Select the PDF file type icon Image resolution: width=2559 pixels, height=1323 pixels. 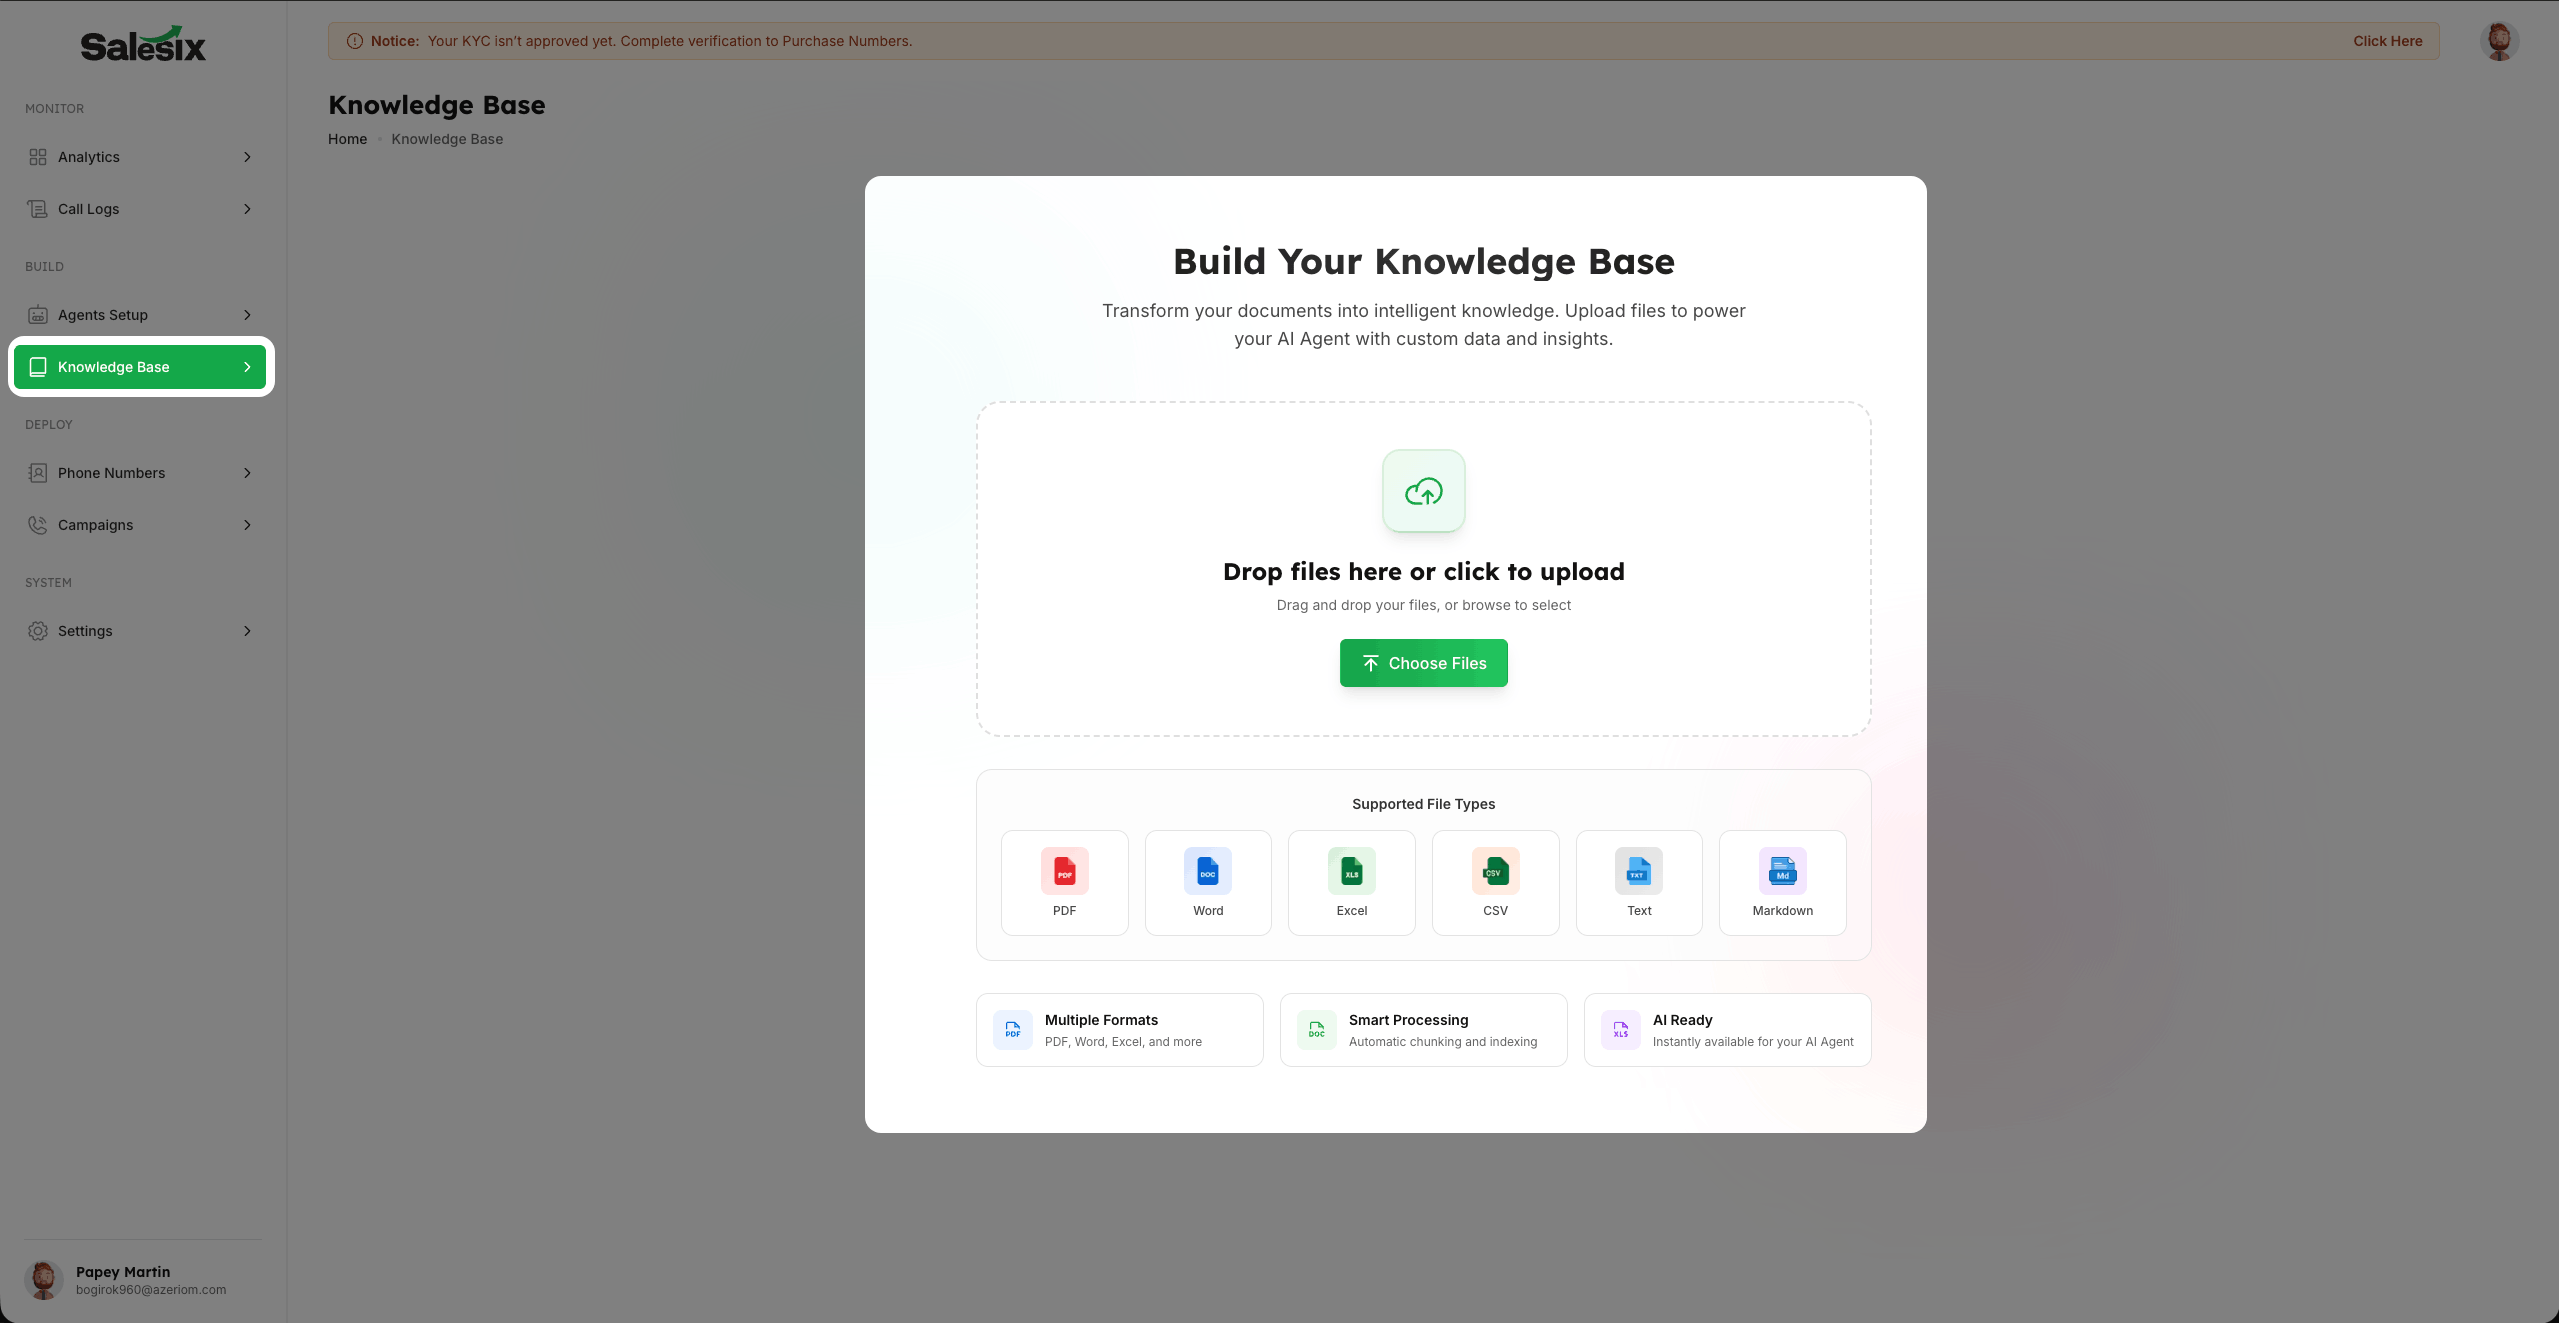click(1064, 871)
